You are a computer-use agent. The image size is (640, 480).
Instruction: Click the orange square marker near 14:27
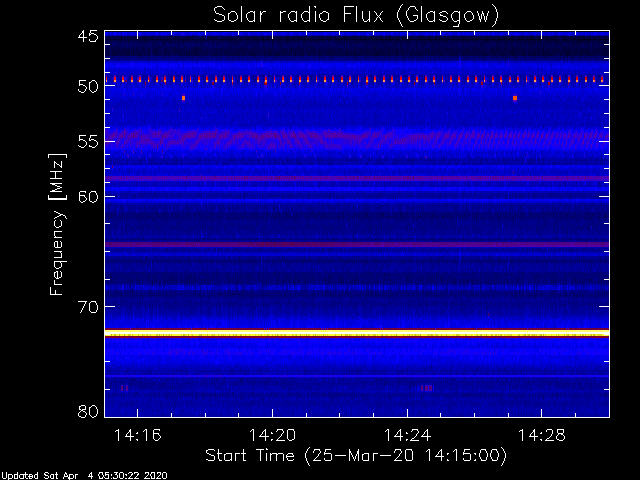click(x=515, y=98)
